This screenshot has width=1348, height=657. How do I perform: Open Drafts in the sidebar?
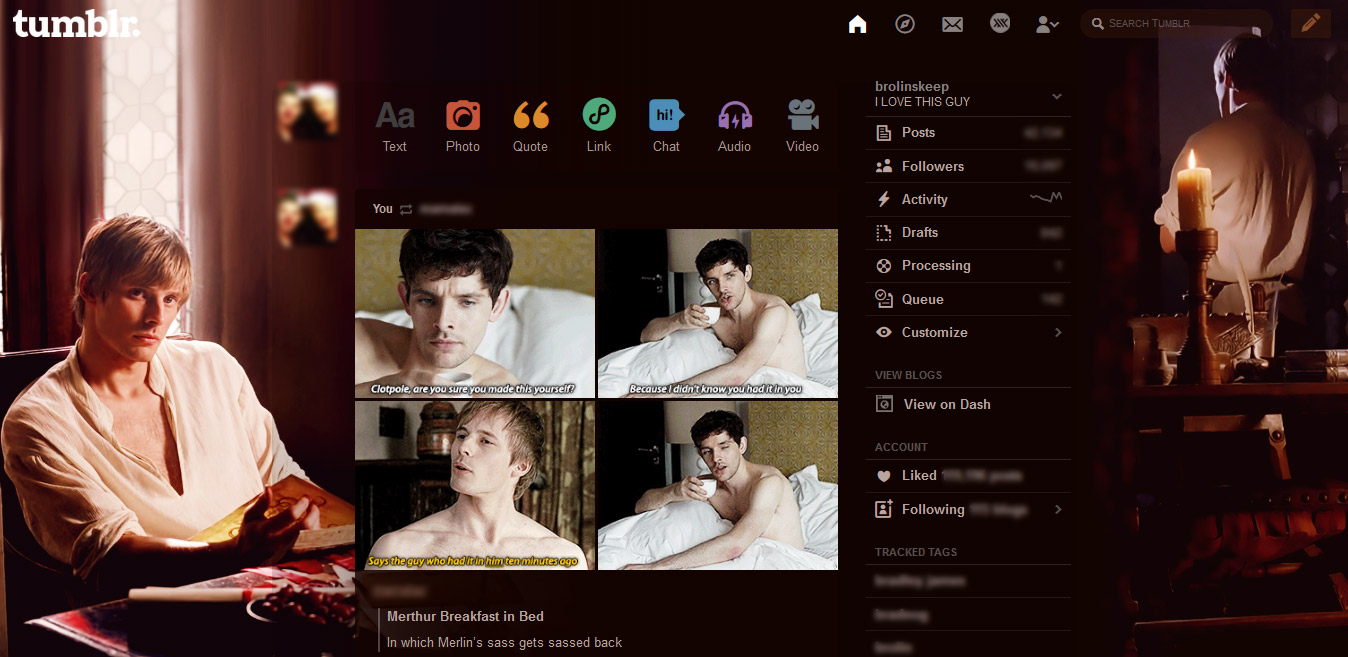(968, 232)
